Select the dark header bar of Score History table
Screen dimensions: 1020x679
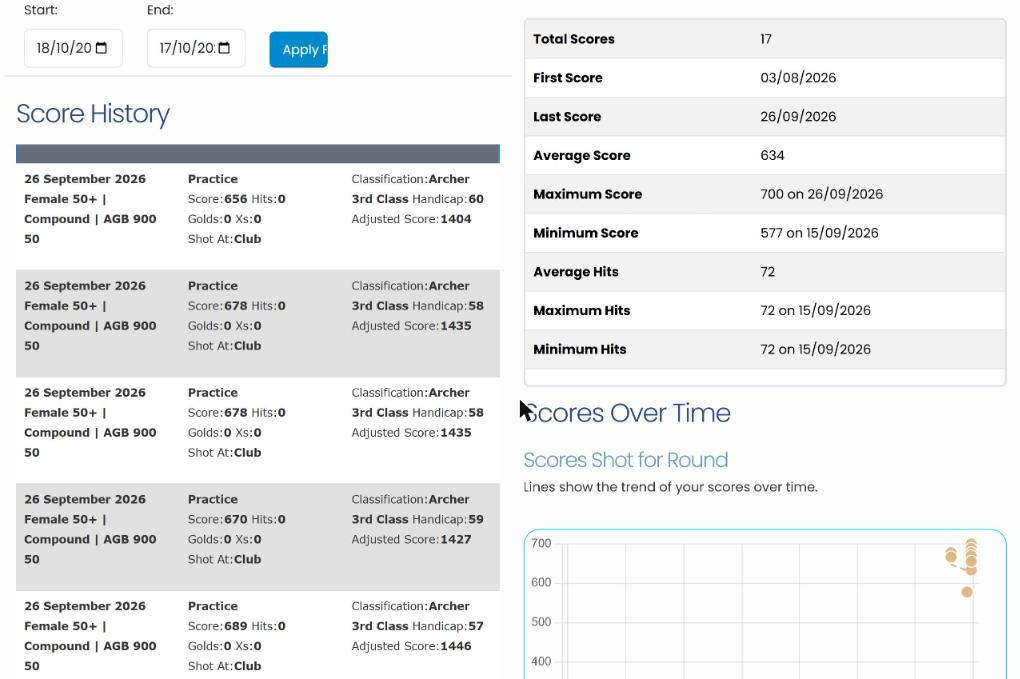click(x=258, y=153)
